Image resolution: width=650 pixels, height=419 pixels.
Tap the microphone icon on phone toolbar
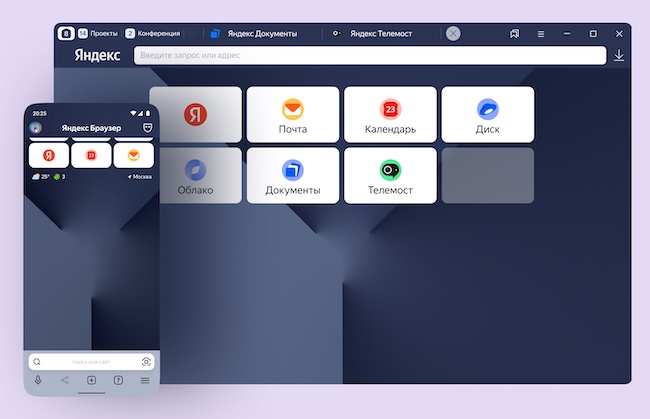click(x=38, y=380)
